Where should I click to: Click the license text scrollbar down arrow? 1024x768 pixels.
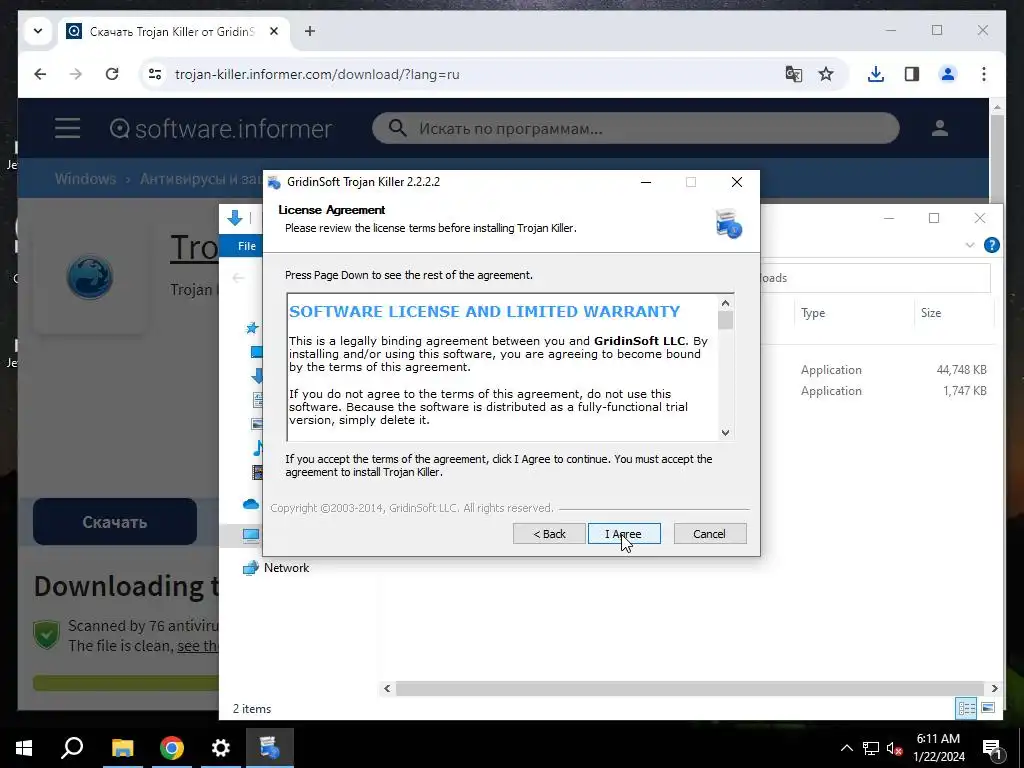click(725, 432)
